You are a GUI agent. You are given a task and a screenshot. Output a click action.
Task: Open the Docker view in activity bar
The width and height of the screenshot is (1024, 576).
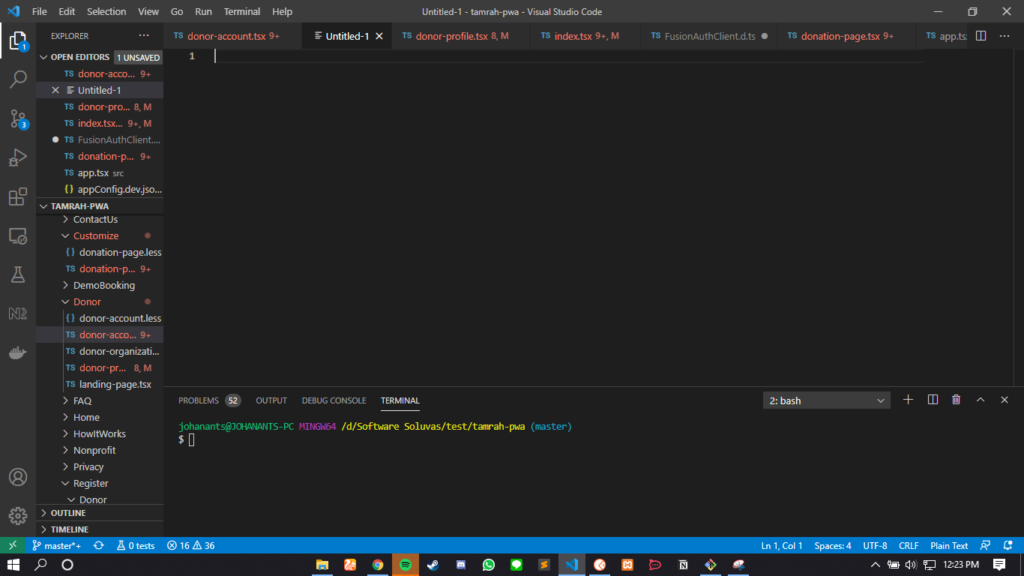click(18, 353)
